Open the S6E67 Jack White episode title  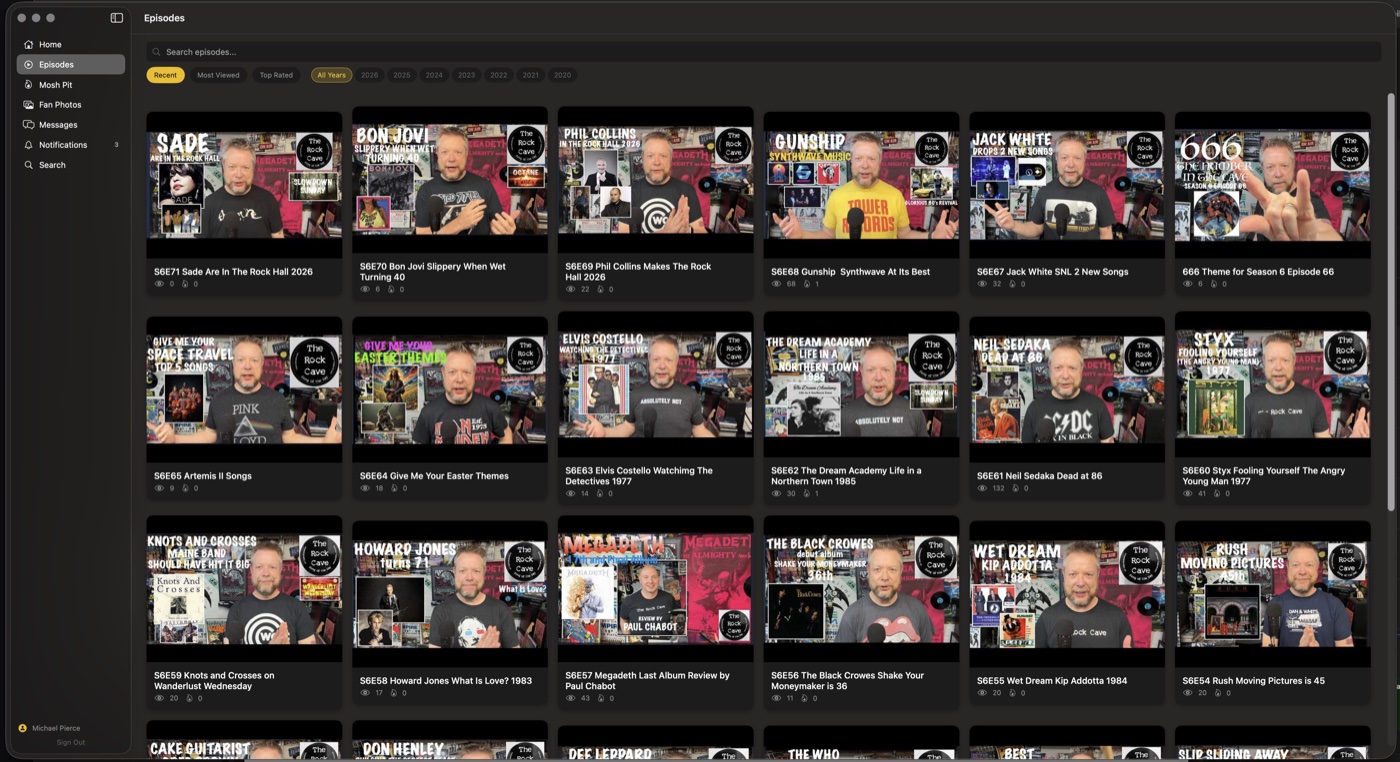pyautogui.click(x=1053, y=271)
